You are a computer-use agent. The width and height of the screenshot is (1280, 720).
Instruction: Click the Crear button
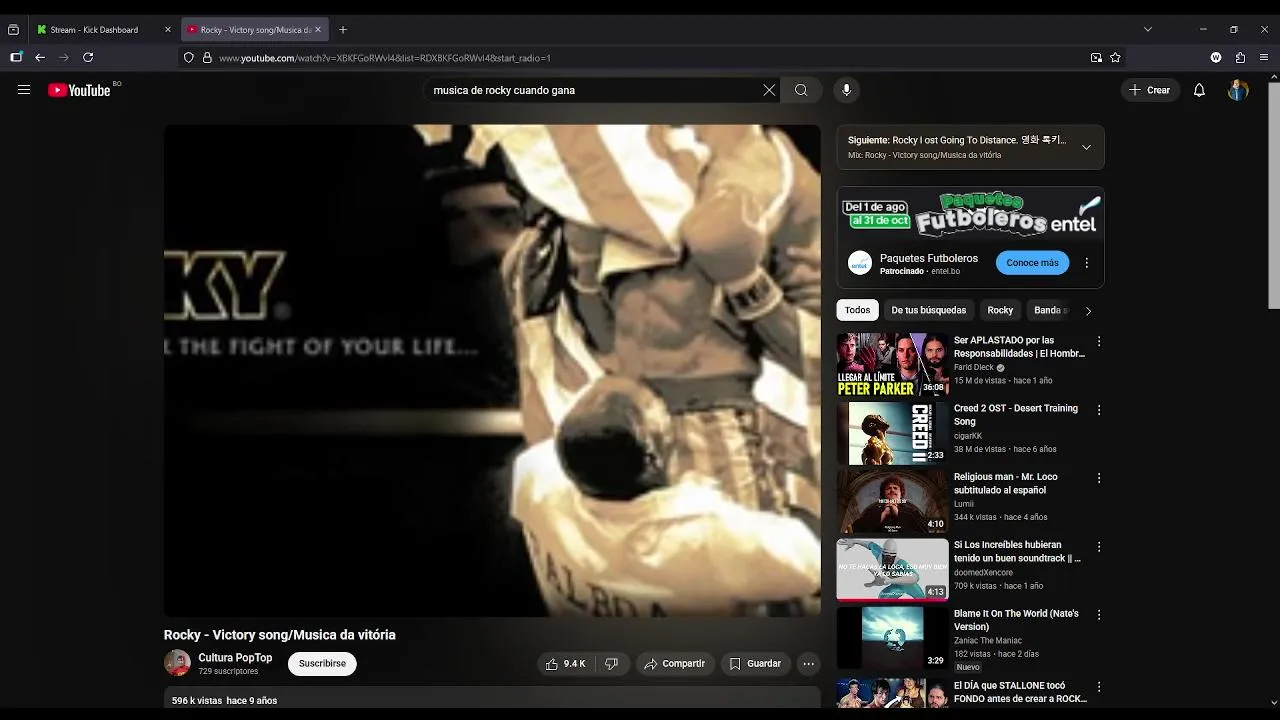tap(1149, 90)
